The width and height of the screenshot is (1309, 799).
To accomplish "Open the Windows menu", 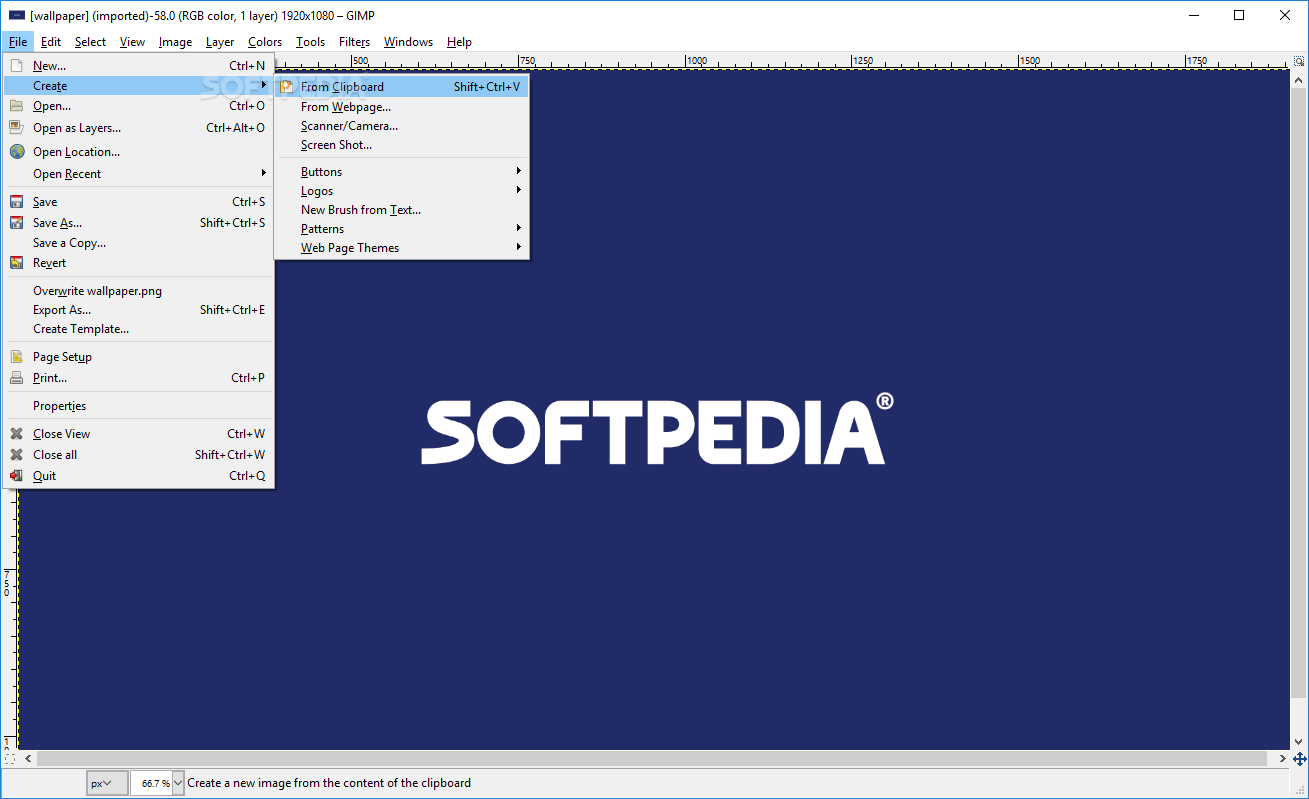I will point(408,41).
